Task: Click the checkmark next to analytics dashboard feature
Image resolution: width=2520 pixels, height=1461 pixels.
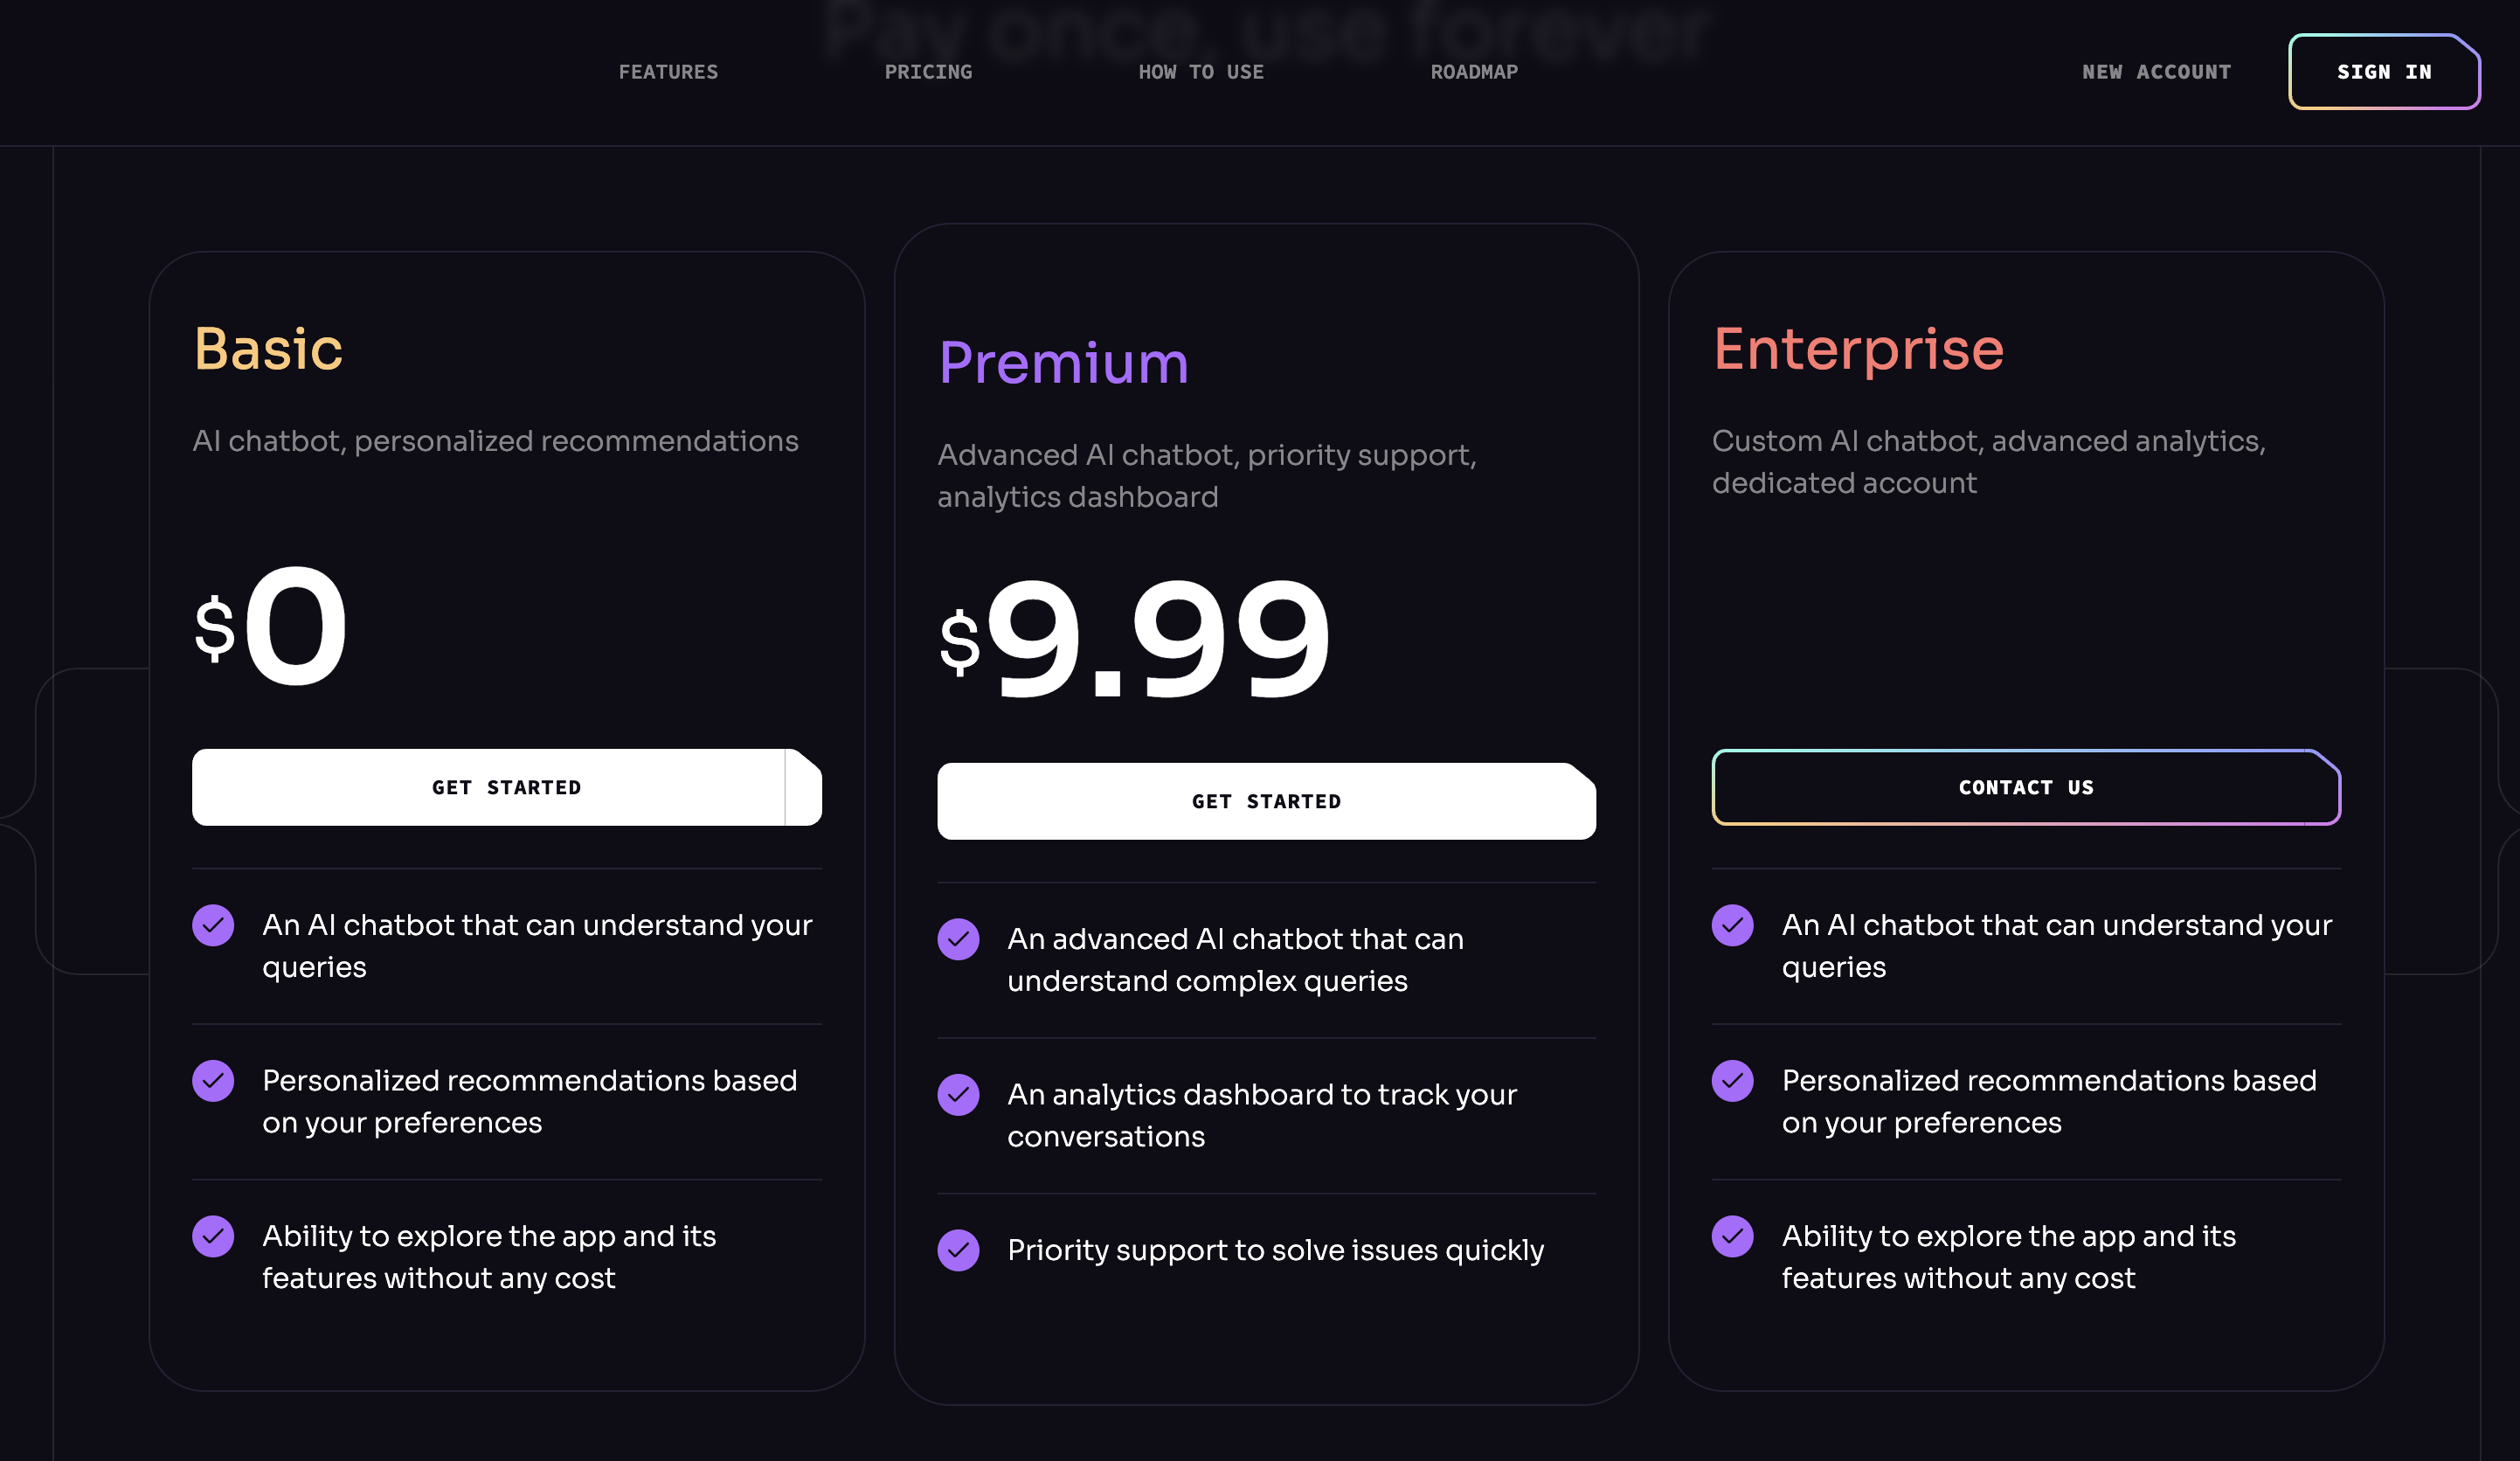Action: tap(958, 1095)
